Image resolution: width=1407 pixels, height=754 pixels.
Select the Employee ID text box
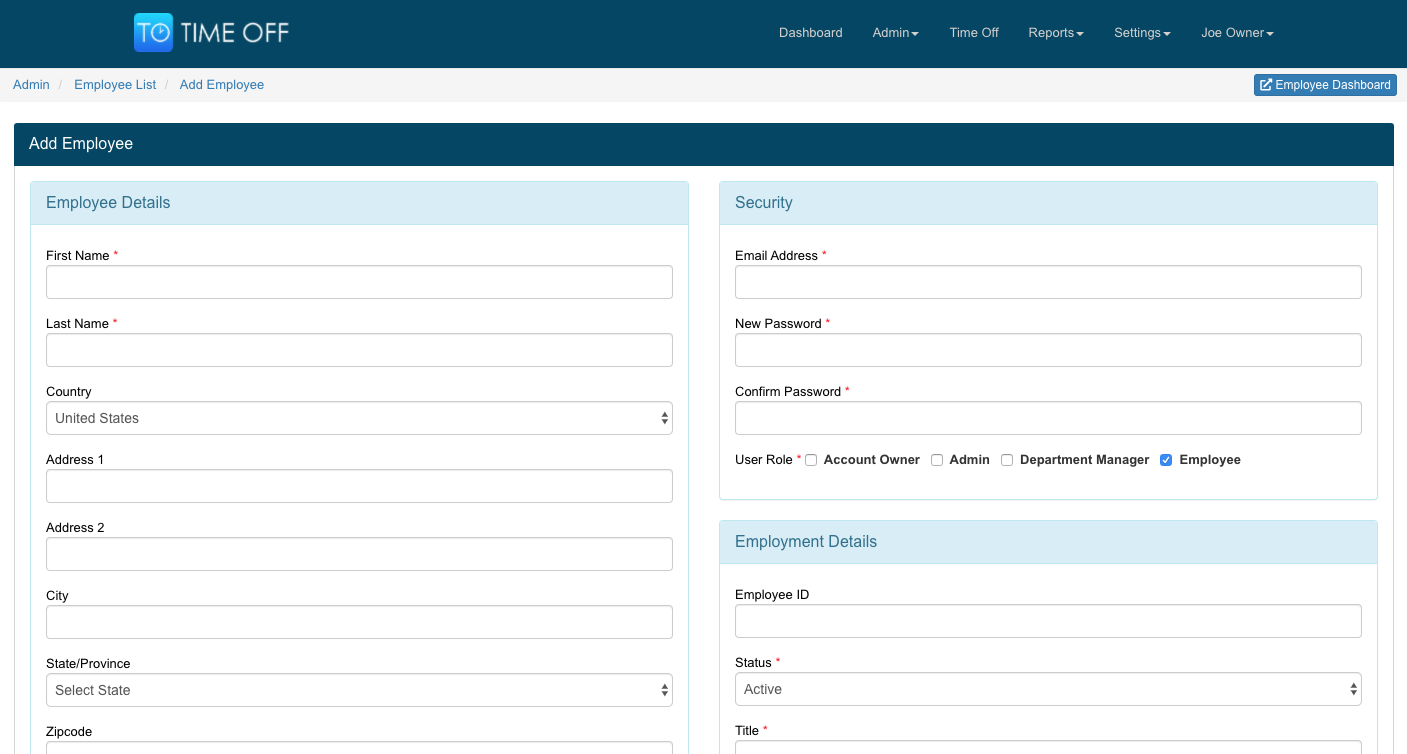coord(1048,621)
